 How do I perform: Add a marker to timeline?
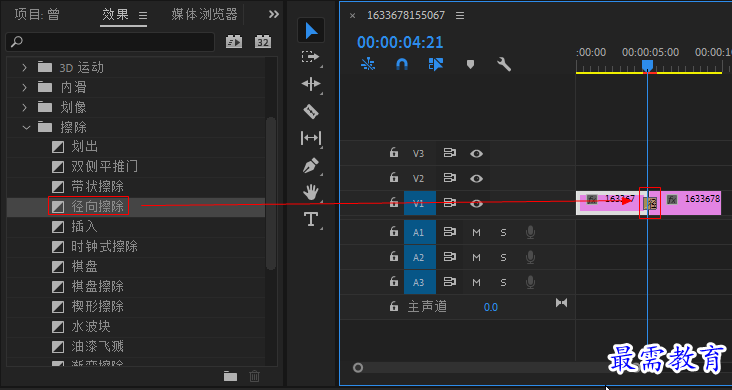pyautogui.click(x=470, y=64)
